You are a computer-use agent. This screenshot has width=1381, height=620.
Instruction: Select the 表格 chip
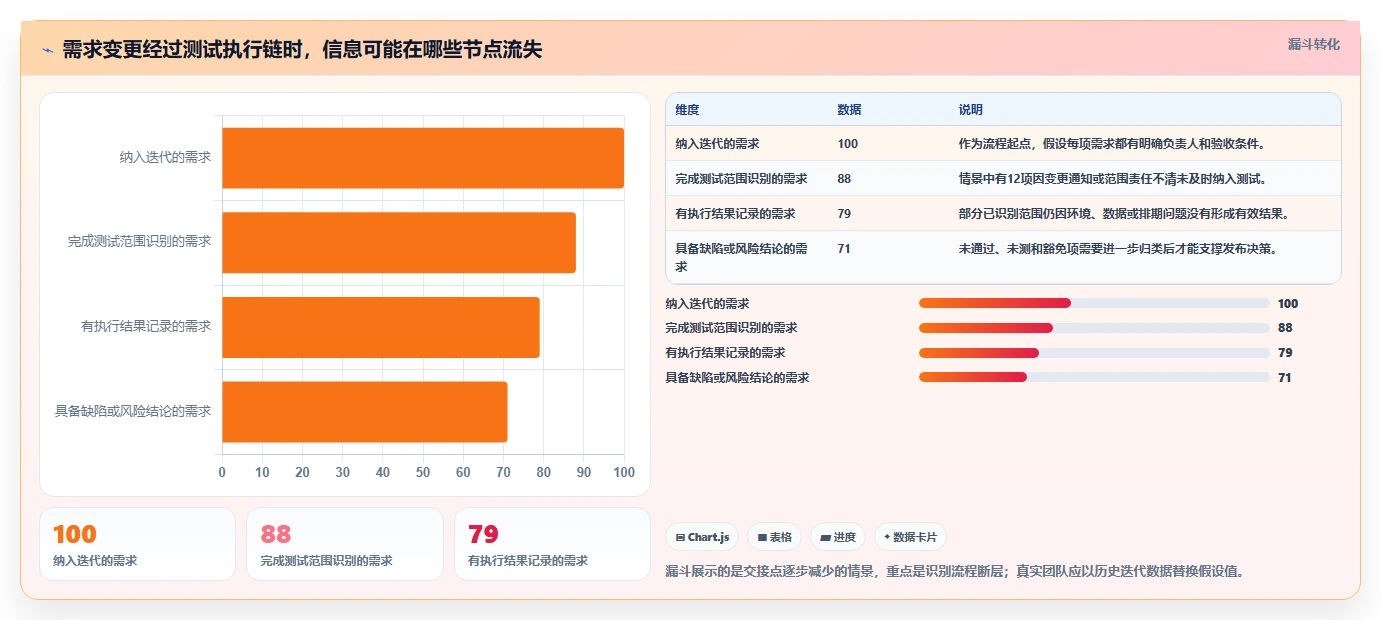(x=774, y=537)
